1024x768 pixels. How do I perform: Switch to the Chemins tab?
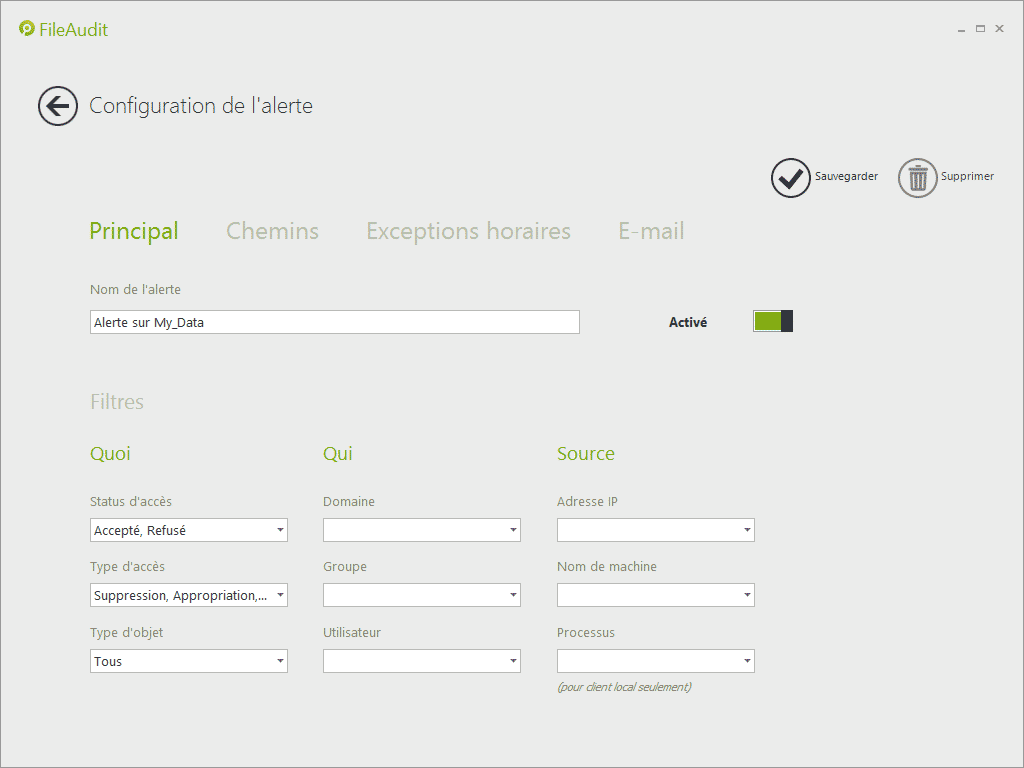272,231
